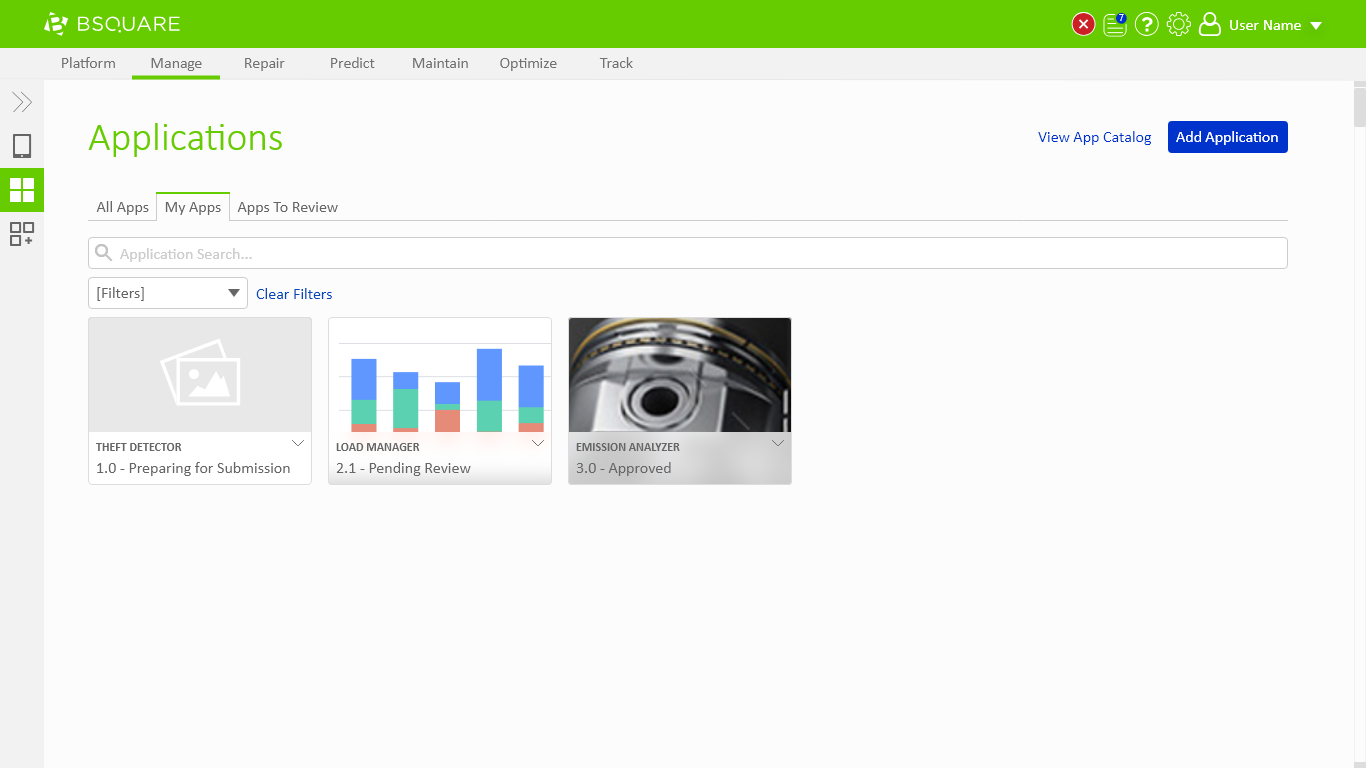Viewport: 1366px width, 768px height.
Task: Open the Filters dropdown
Action: click(168, 293)
